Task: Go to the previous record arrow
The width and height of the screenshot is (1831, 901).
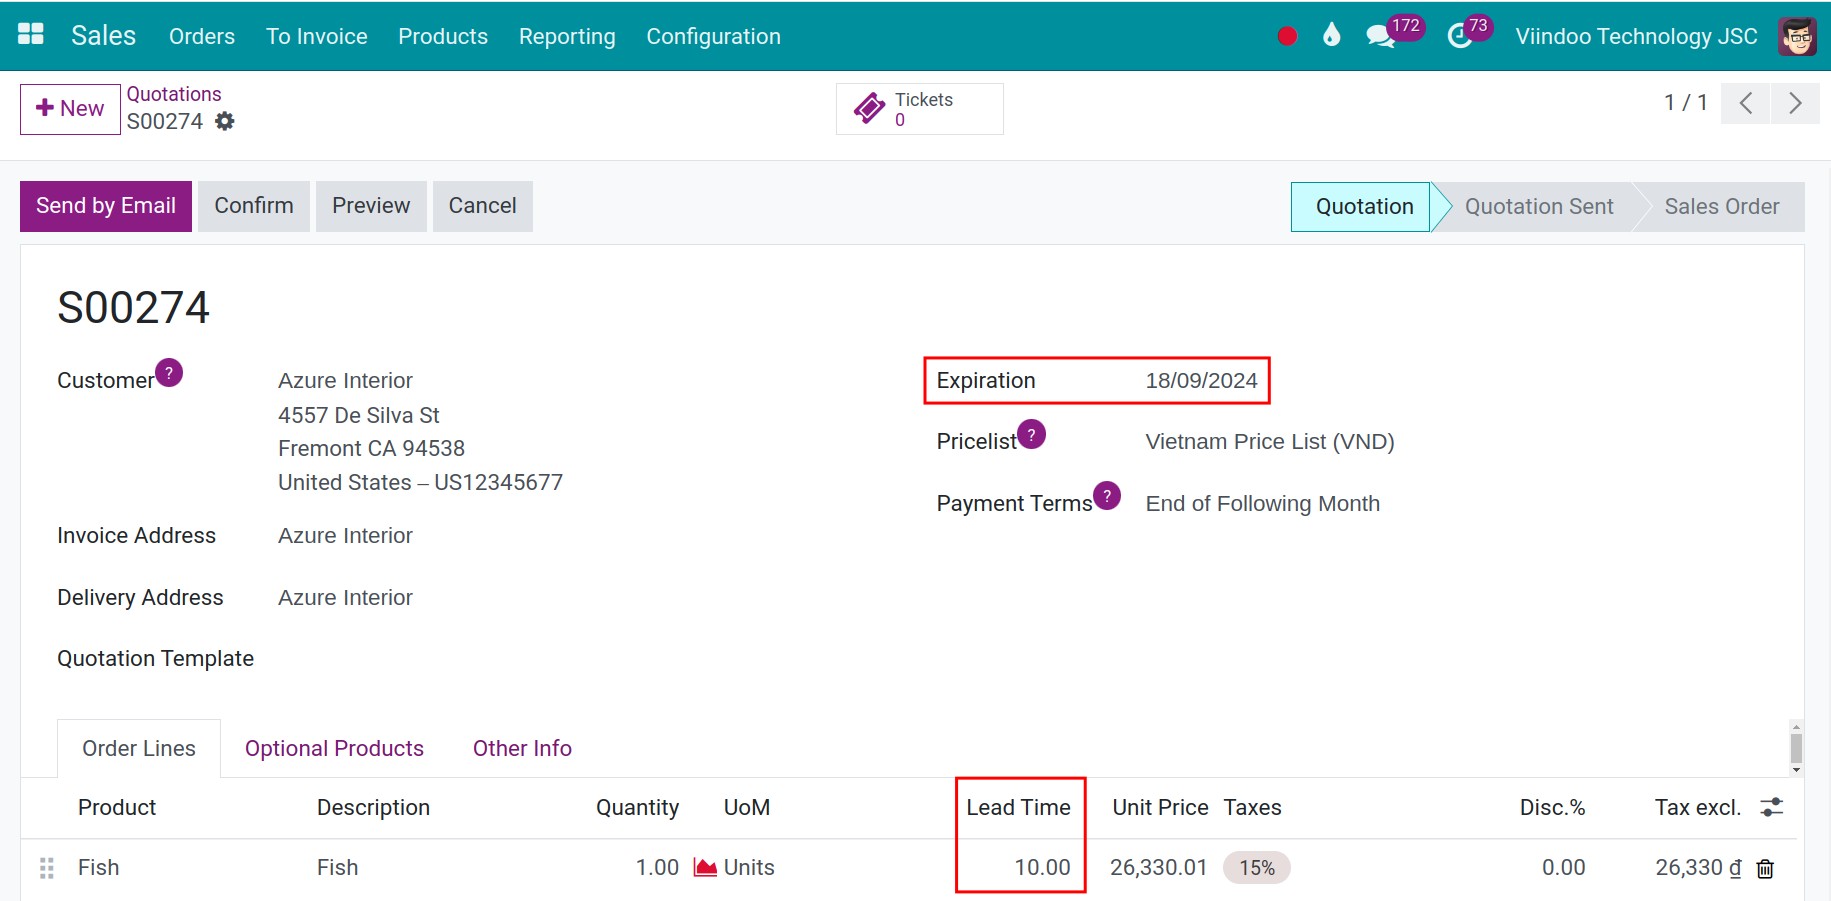Action: click(x=1746, y=103)
